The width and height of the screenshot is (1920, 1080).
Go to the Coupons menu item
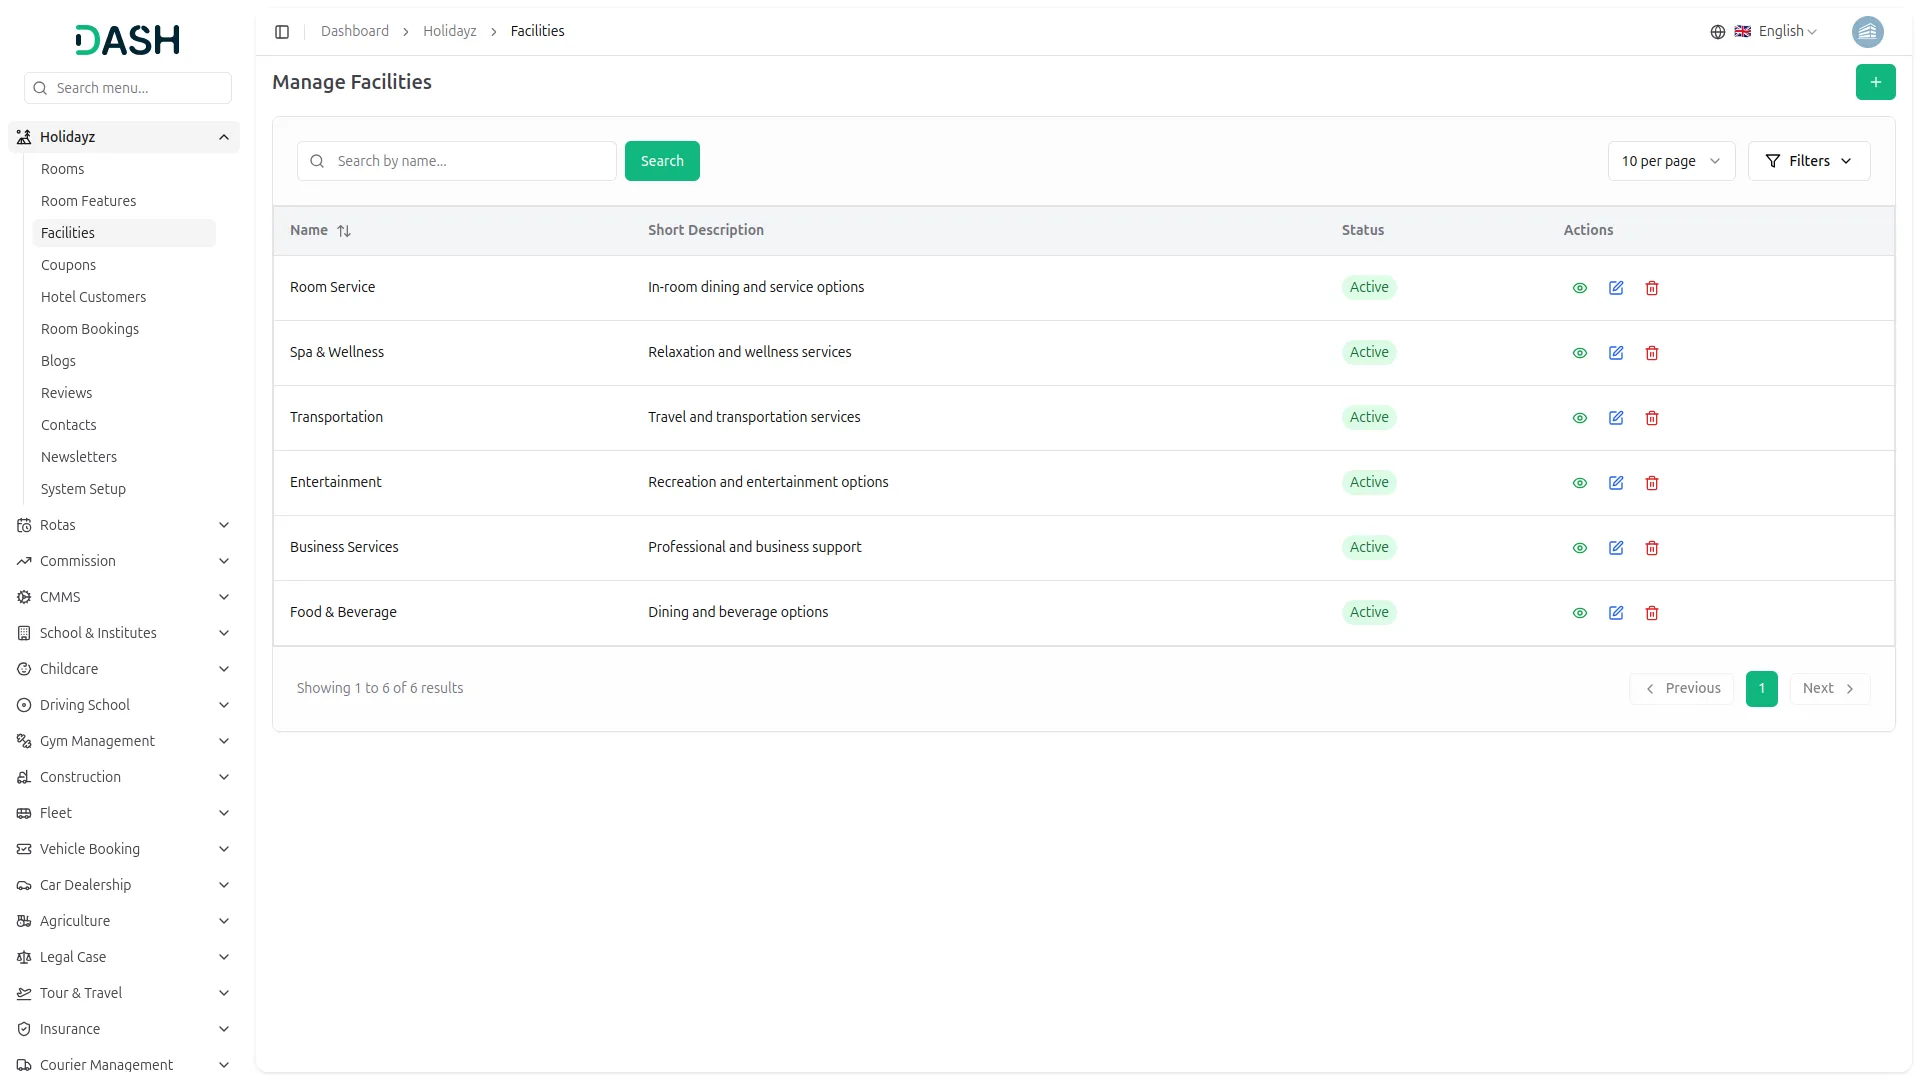point(68,265)
